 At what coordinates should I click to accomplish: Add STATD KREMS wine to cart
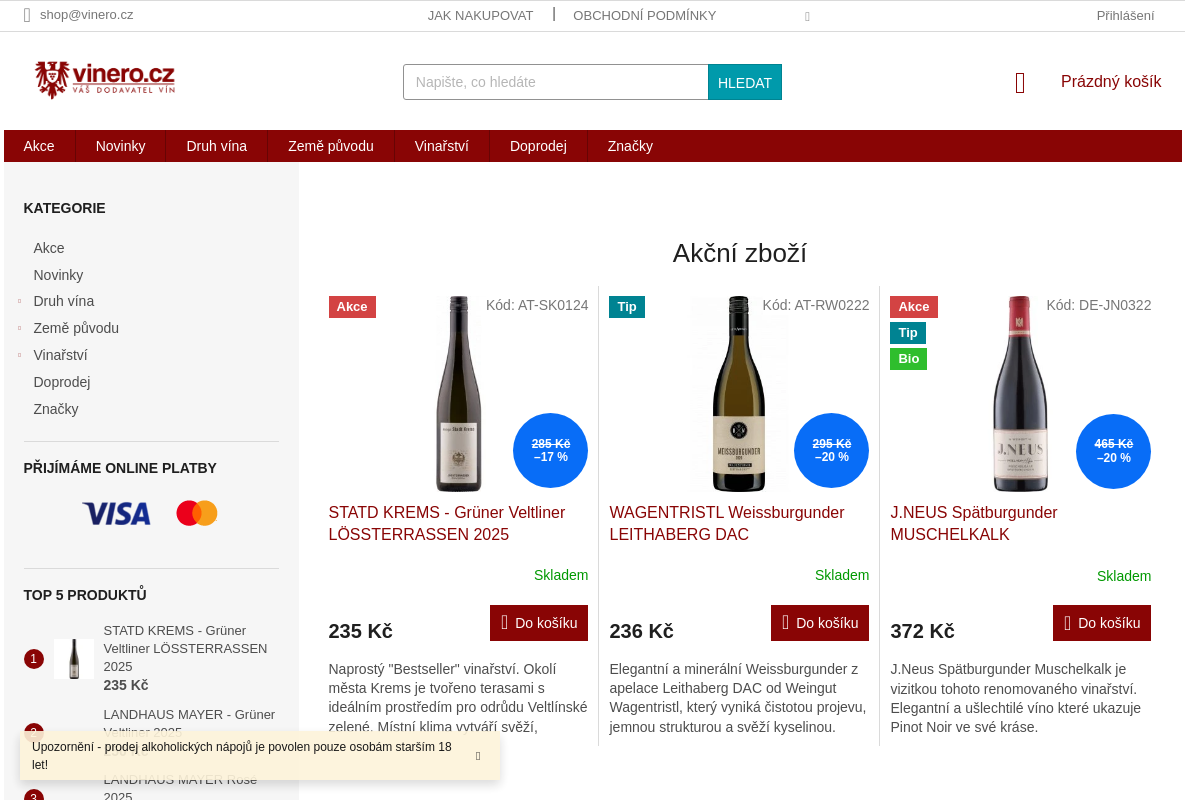pos(539,623)
